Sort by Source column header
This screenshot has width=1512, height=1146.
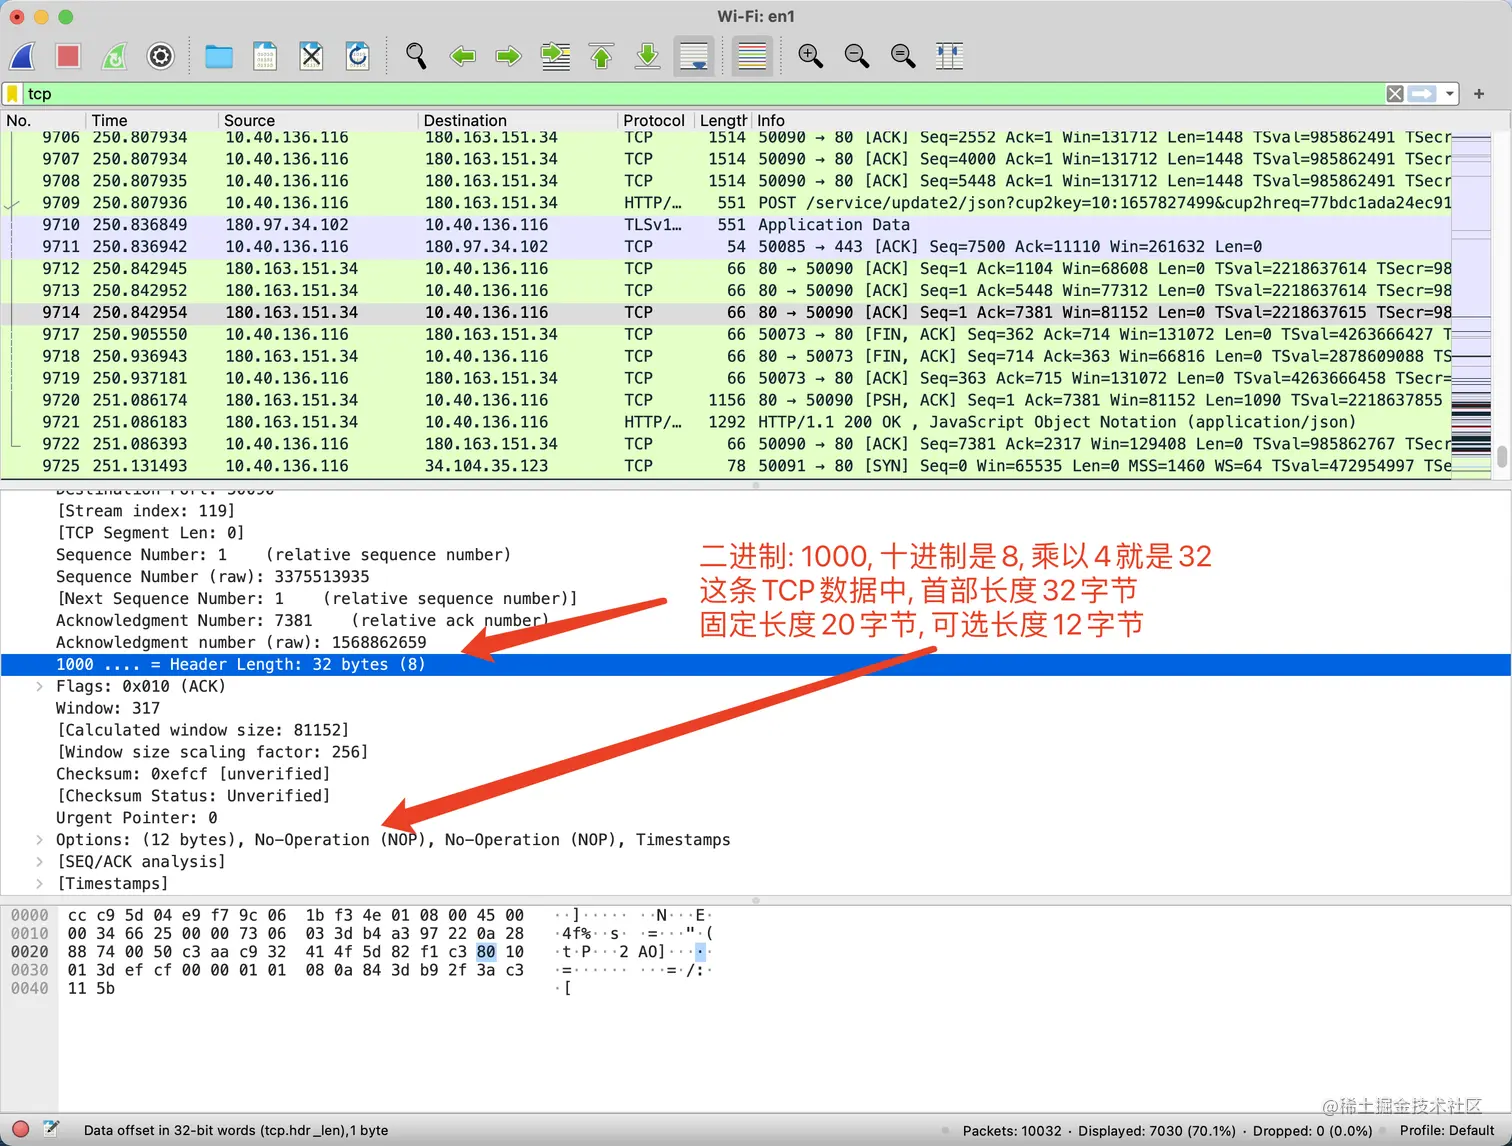(318, 120)
